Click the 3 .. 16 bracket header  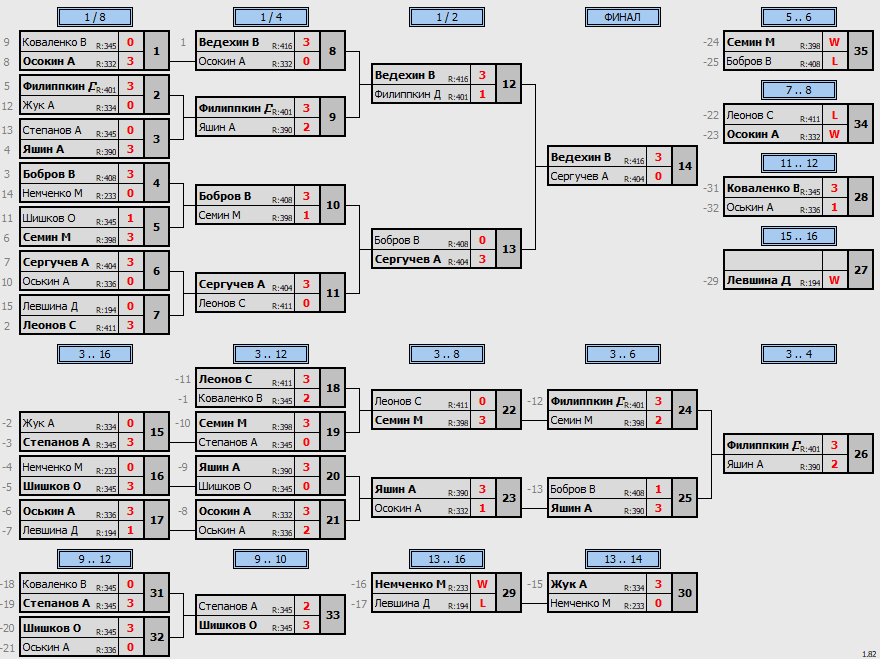(x=95, y=354)
